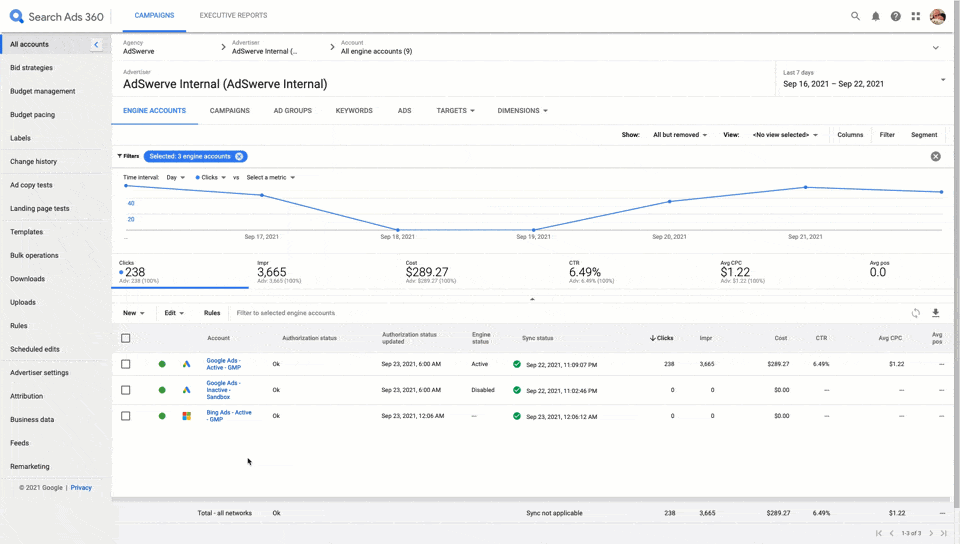Open the Google apps grid
Image resolution: width=960 pixels, height=544 pixels.
(916, 17)
